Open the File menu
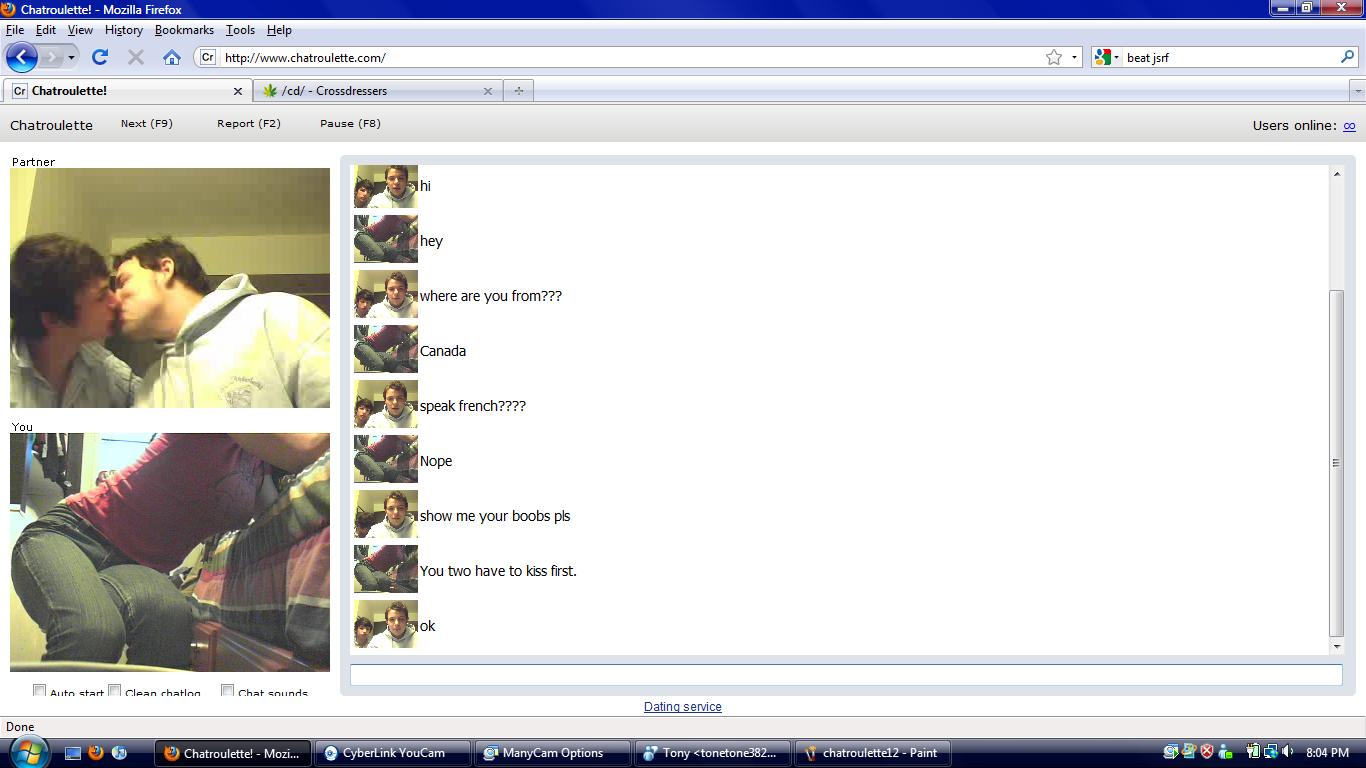Image resolution: width=1366 pixels, height=768 pixels. pos(15,30)
